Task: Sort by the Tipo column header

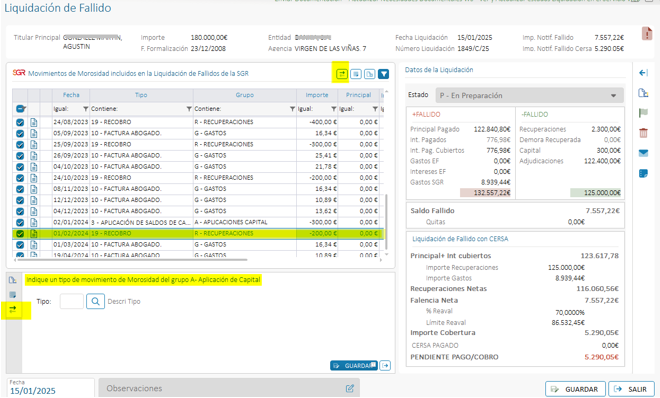Action: pos(141,95)
